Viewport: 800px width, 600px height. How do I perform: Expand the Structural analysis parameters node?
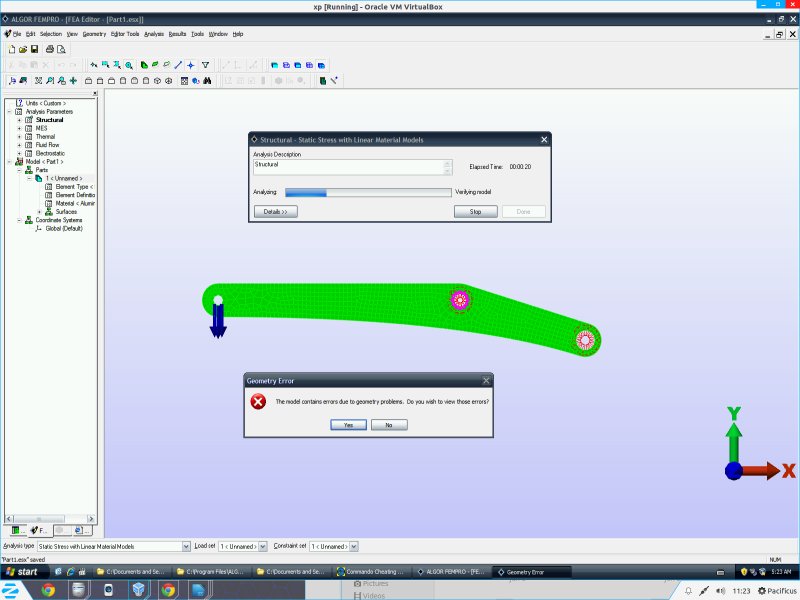(x=19, y=120)
